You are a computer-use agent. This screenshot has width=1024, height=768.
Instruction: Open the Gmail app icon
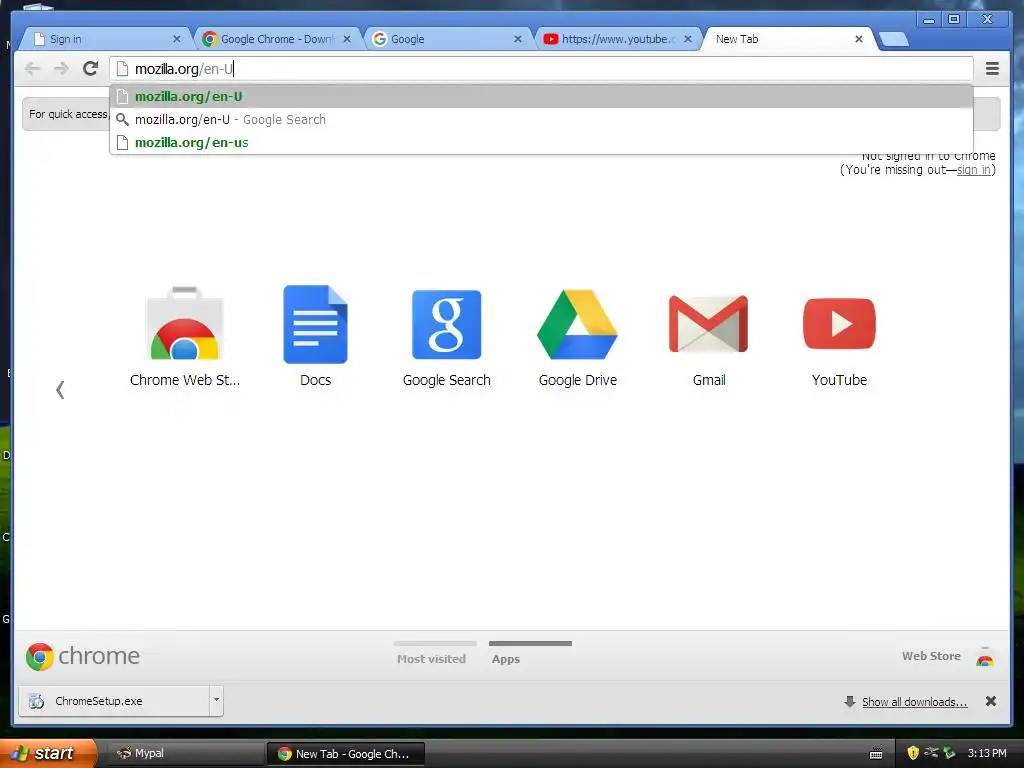tap(709, 324)
